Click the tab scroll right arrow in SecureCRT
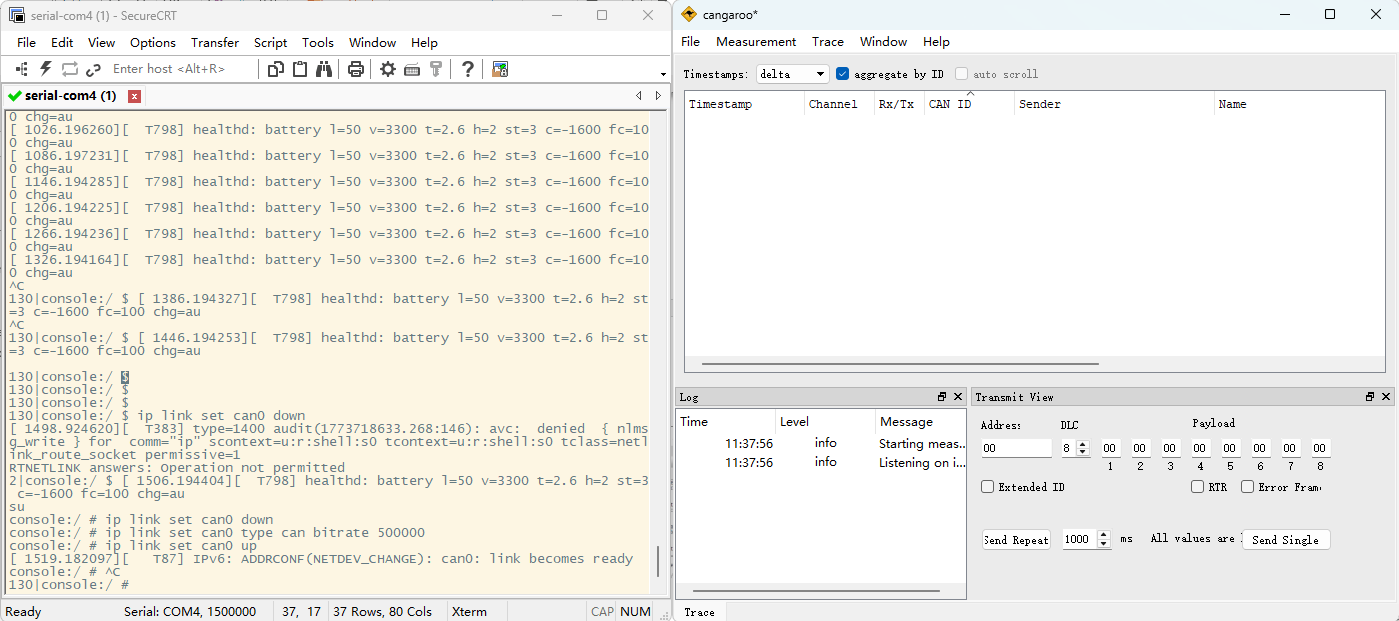The width and height of the screenshot is (1399, 621). click(658, 96)
